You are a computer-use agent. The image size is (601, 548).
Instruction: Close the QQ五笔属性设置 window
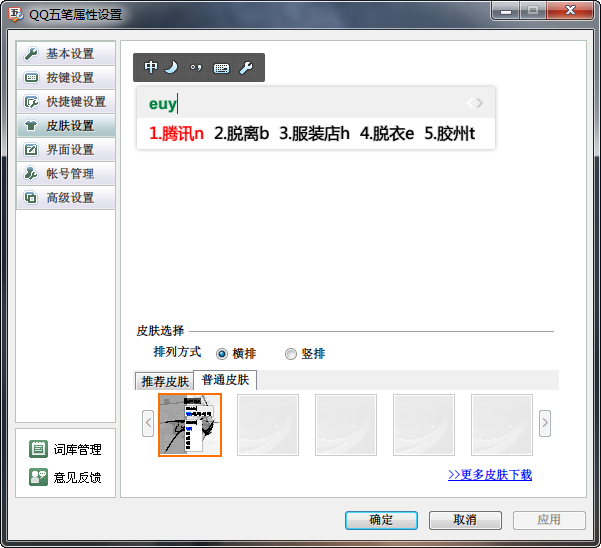click(x=570, y=10)
